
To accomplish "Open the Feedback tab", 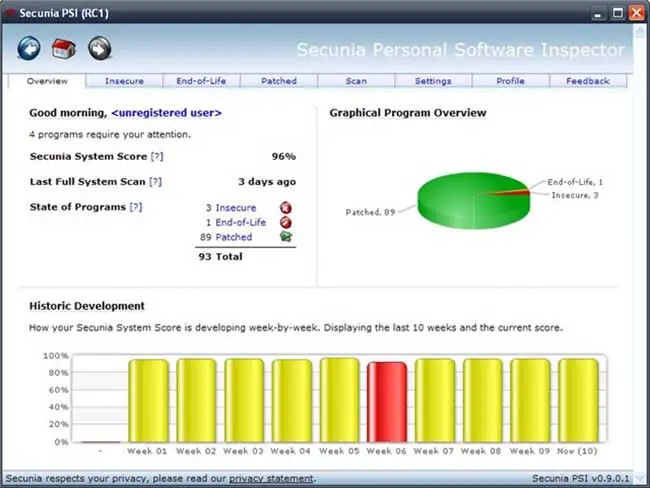I will pyautogui.click(x=588, y=81).
